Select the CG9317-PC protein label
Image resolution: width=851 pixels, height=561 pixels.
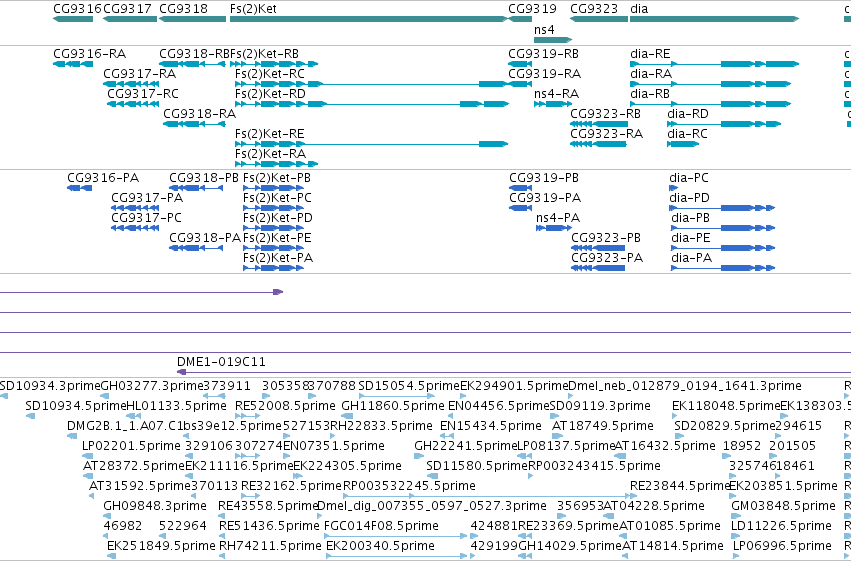[x=147, y=218]
